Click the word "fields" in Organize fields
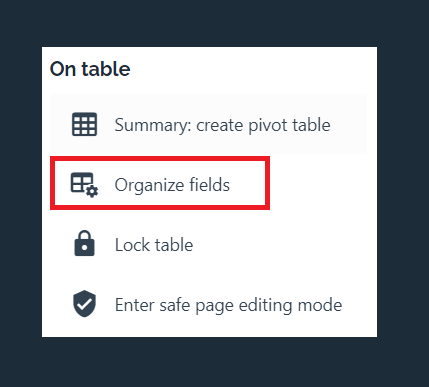This screenshot has height=387, width=429. tap(209, 184)
